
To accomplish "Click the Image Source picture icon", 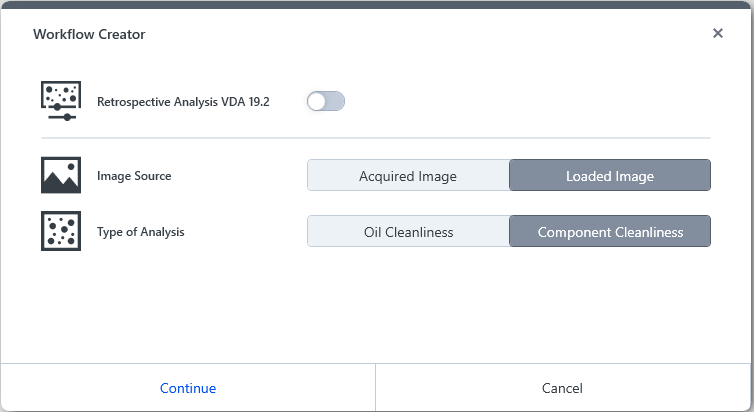I will (61, 176).
